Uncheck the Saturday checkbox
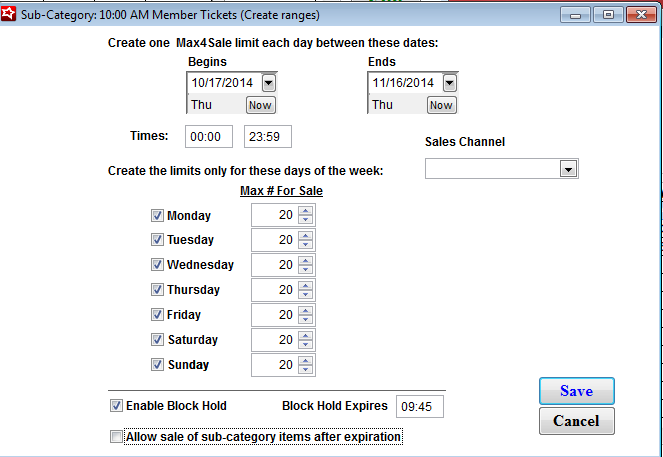 coord(157,339)
